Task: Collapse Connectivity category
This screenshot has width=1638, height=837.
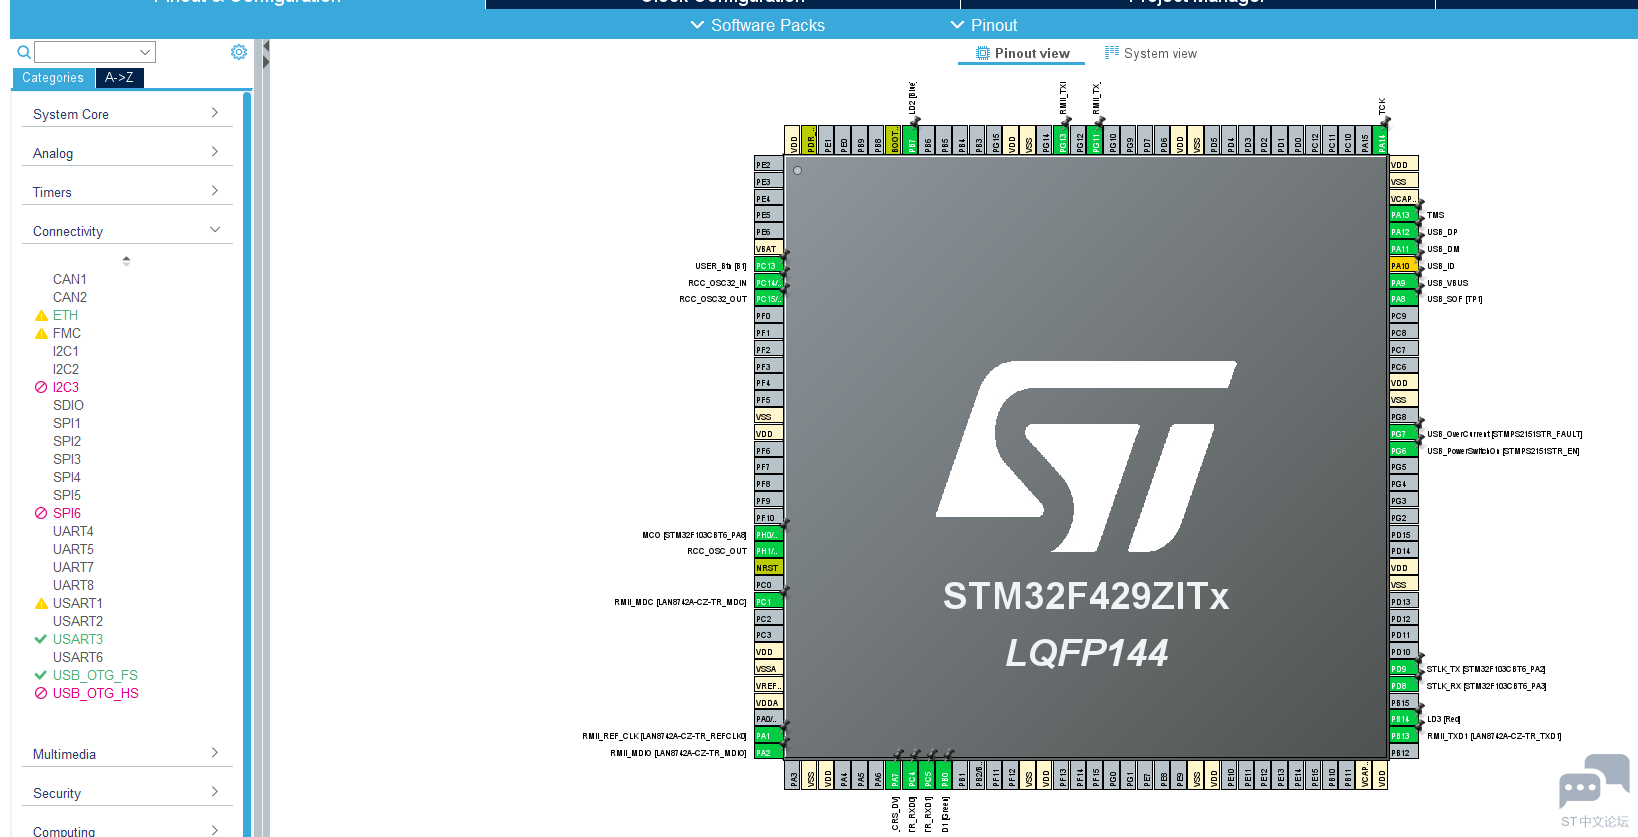Action: click(x=127, y=231)
